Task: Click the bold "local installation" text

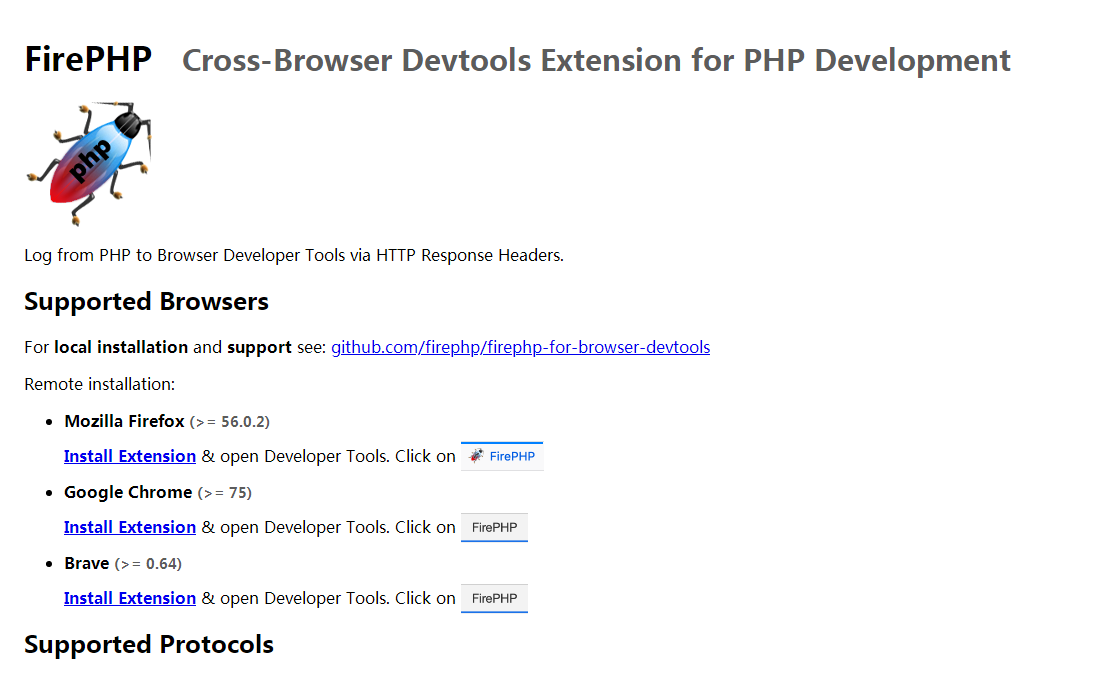Action: [121, 347]
